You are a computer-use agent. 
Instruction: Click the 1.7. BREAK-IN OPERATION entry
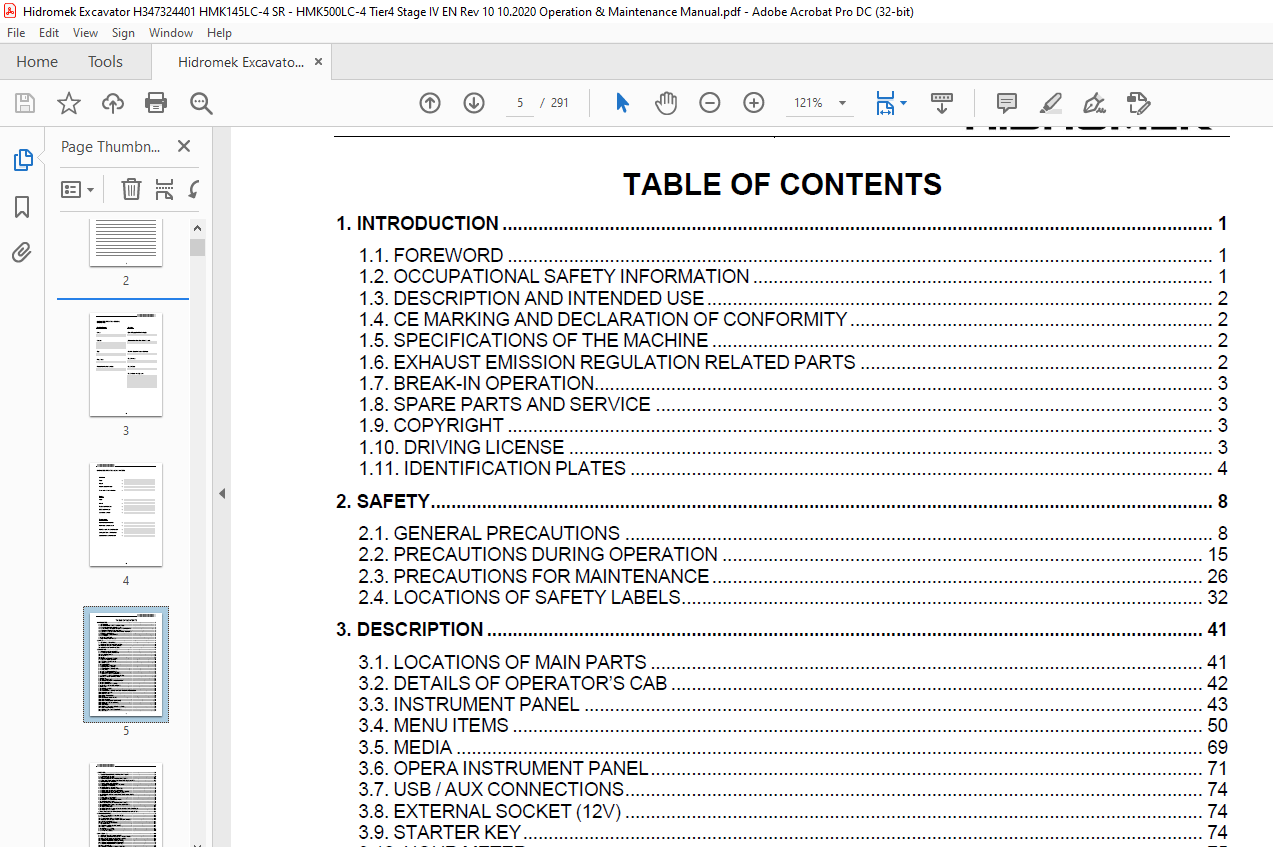793,384
